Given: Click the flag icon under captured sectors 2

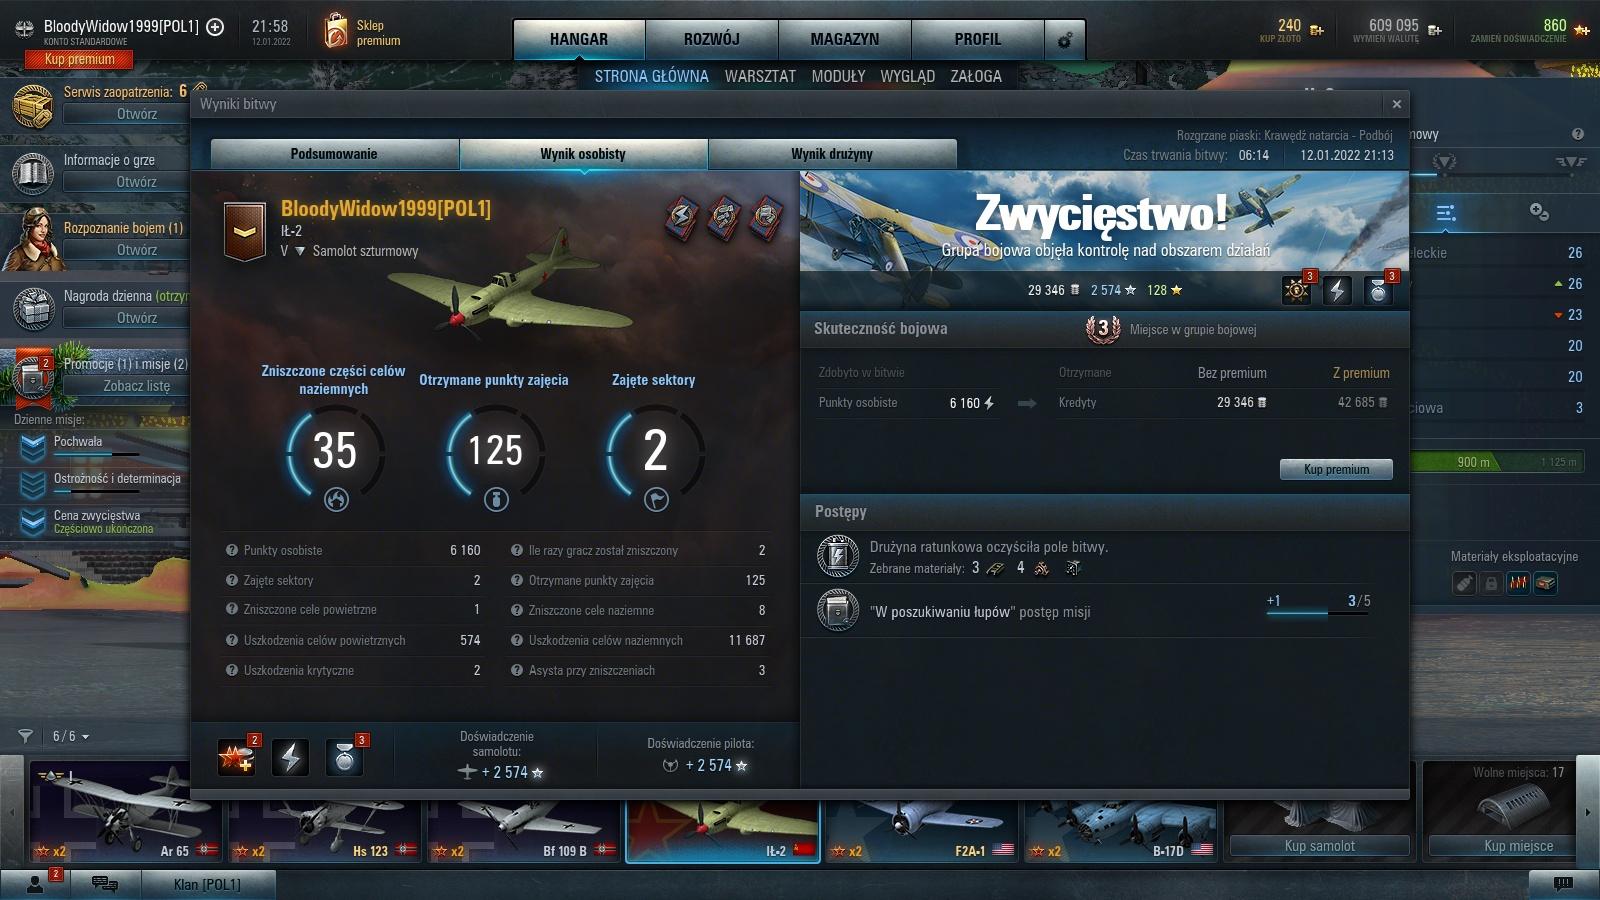Looking at the screenshot, I should [x=656, y=499].
